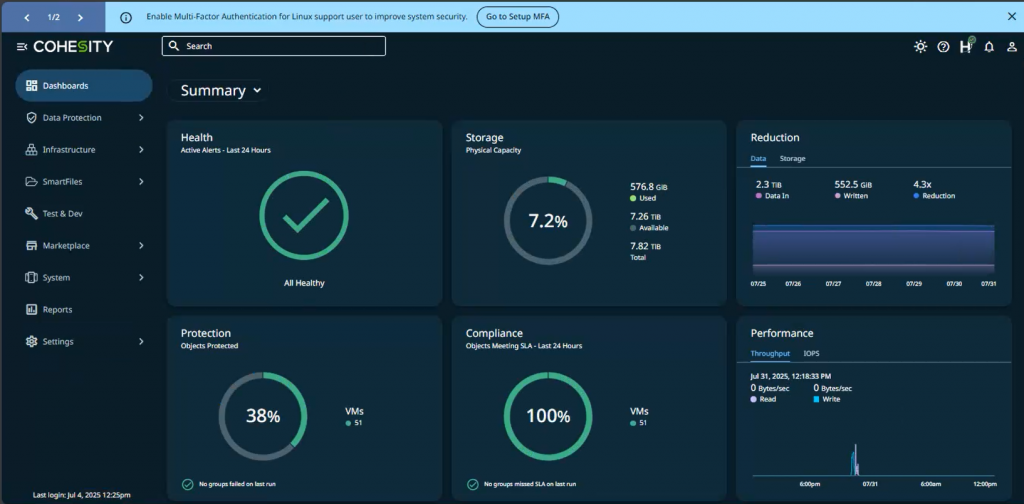Click the Dashboards sidebar icon
The height and width of the screenshot is (504, 1024).
coord(32,86)
